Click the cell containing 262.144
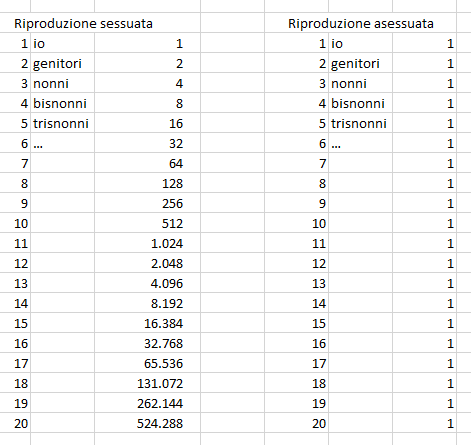The image size is (471, 445). (147, 403)
